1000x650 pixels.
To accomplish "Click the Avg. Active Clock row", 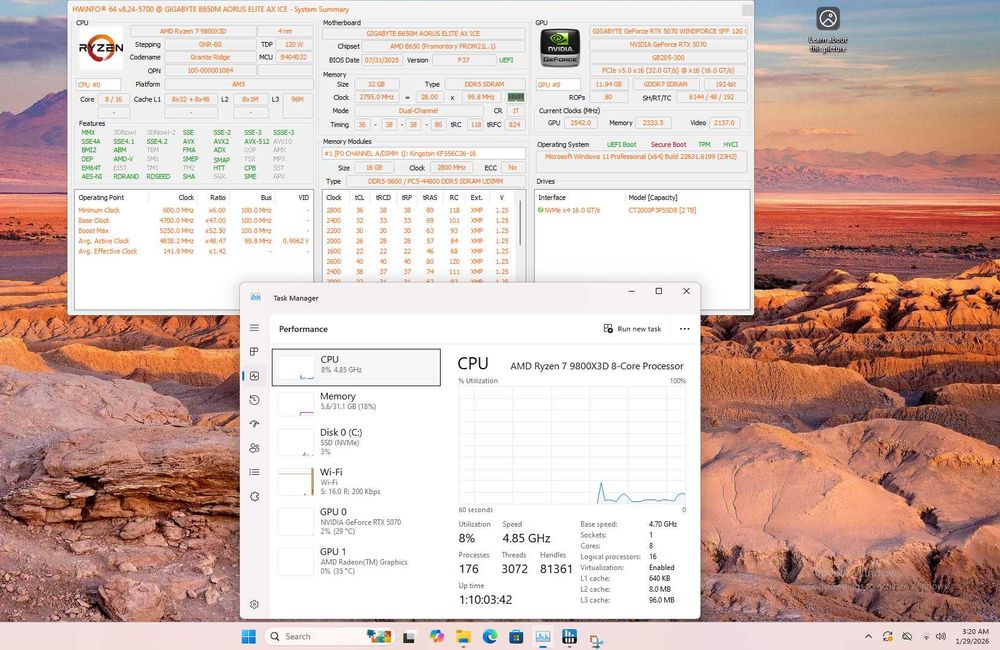I will click(x=193, y=241).
